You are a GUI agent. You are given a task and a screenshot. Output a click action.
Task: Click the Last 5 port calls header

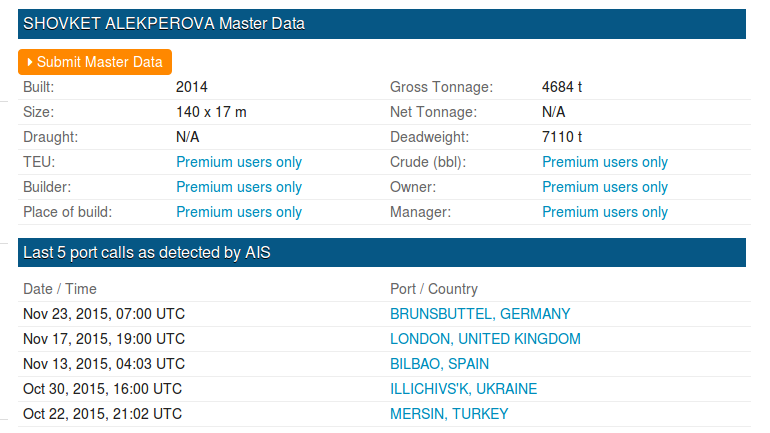click(147, 253)
